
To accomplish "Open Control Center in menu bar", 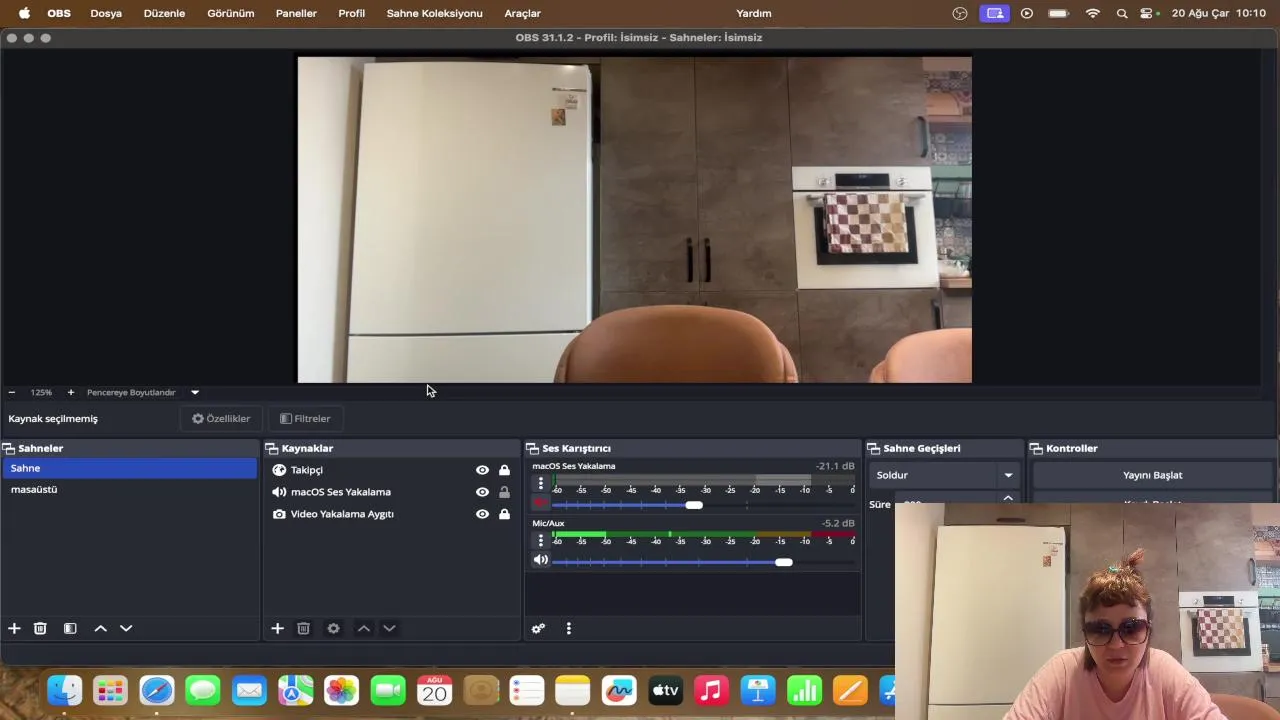I will (1147, 13).
